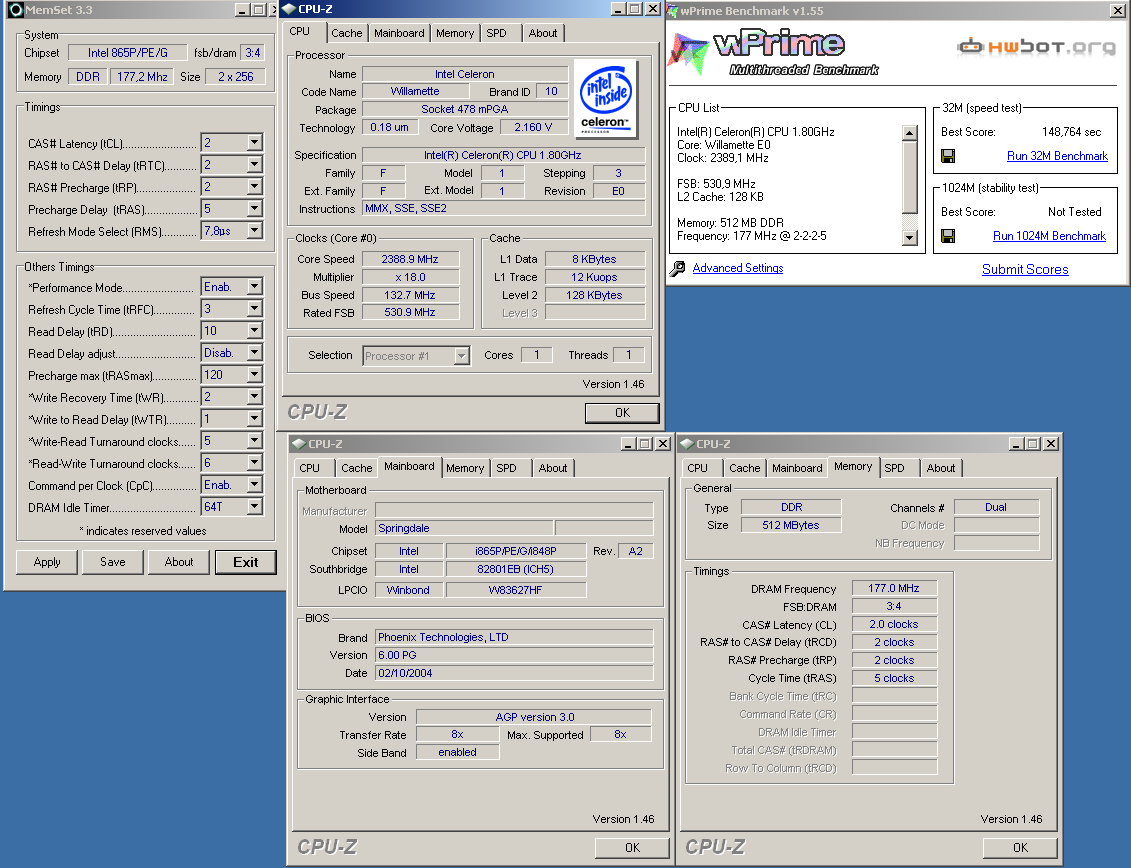Viewport: 1131px width, 868px height.
Task: Click OK in the CPU-Z Mainboard window
Action: tap(633, 848)
